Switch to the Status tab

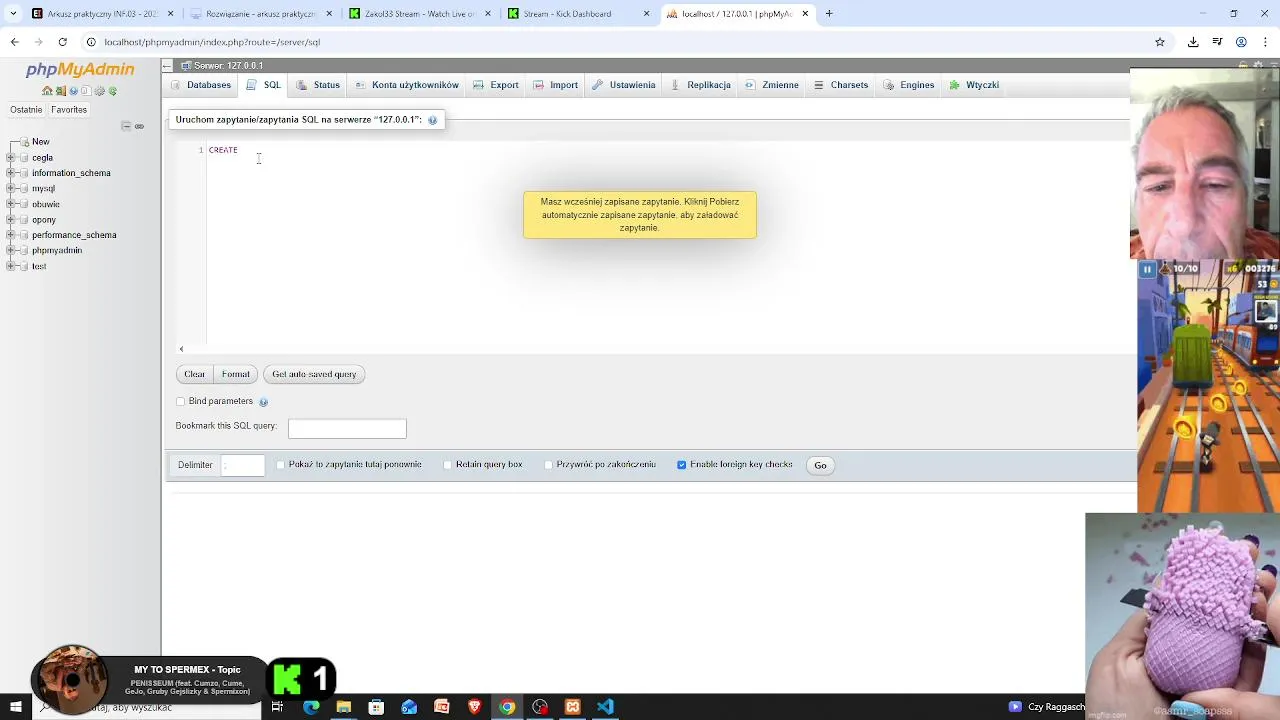point(319,85)
